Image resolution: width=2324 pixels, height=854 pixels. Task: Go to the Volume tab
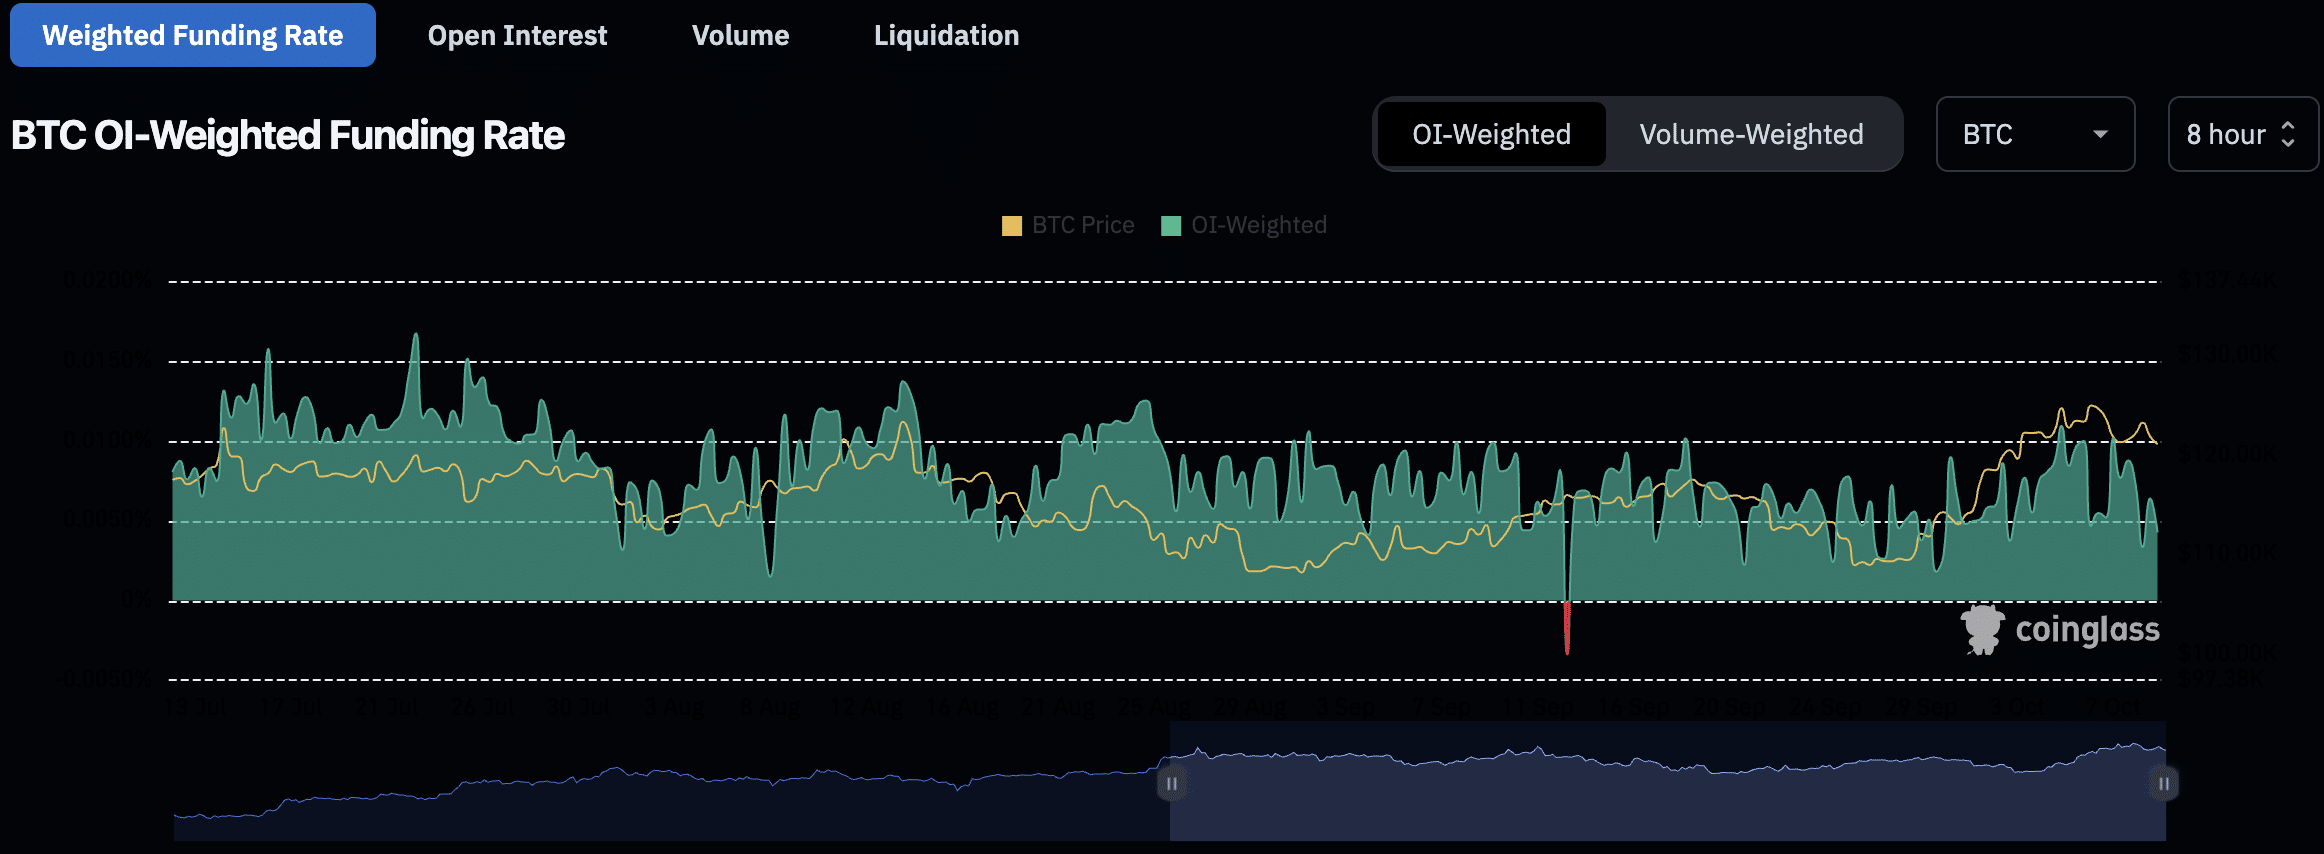(x=740, y=36)
